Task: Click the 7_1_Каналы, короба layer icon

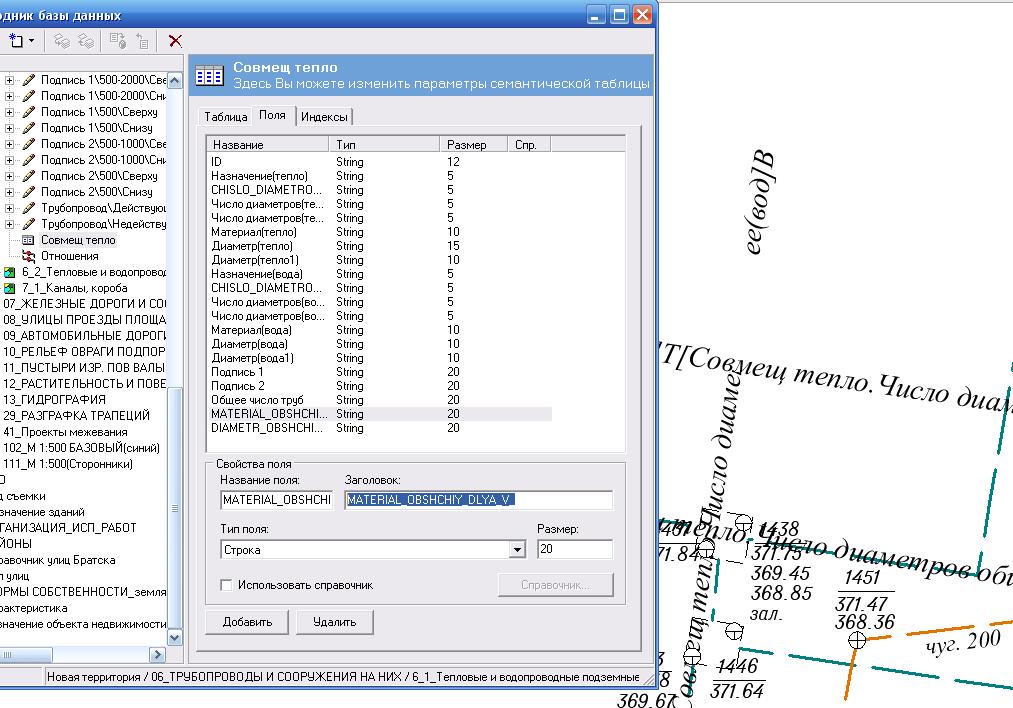Action: click(x=10, y=288)
